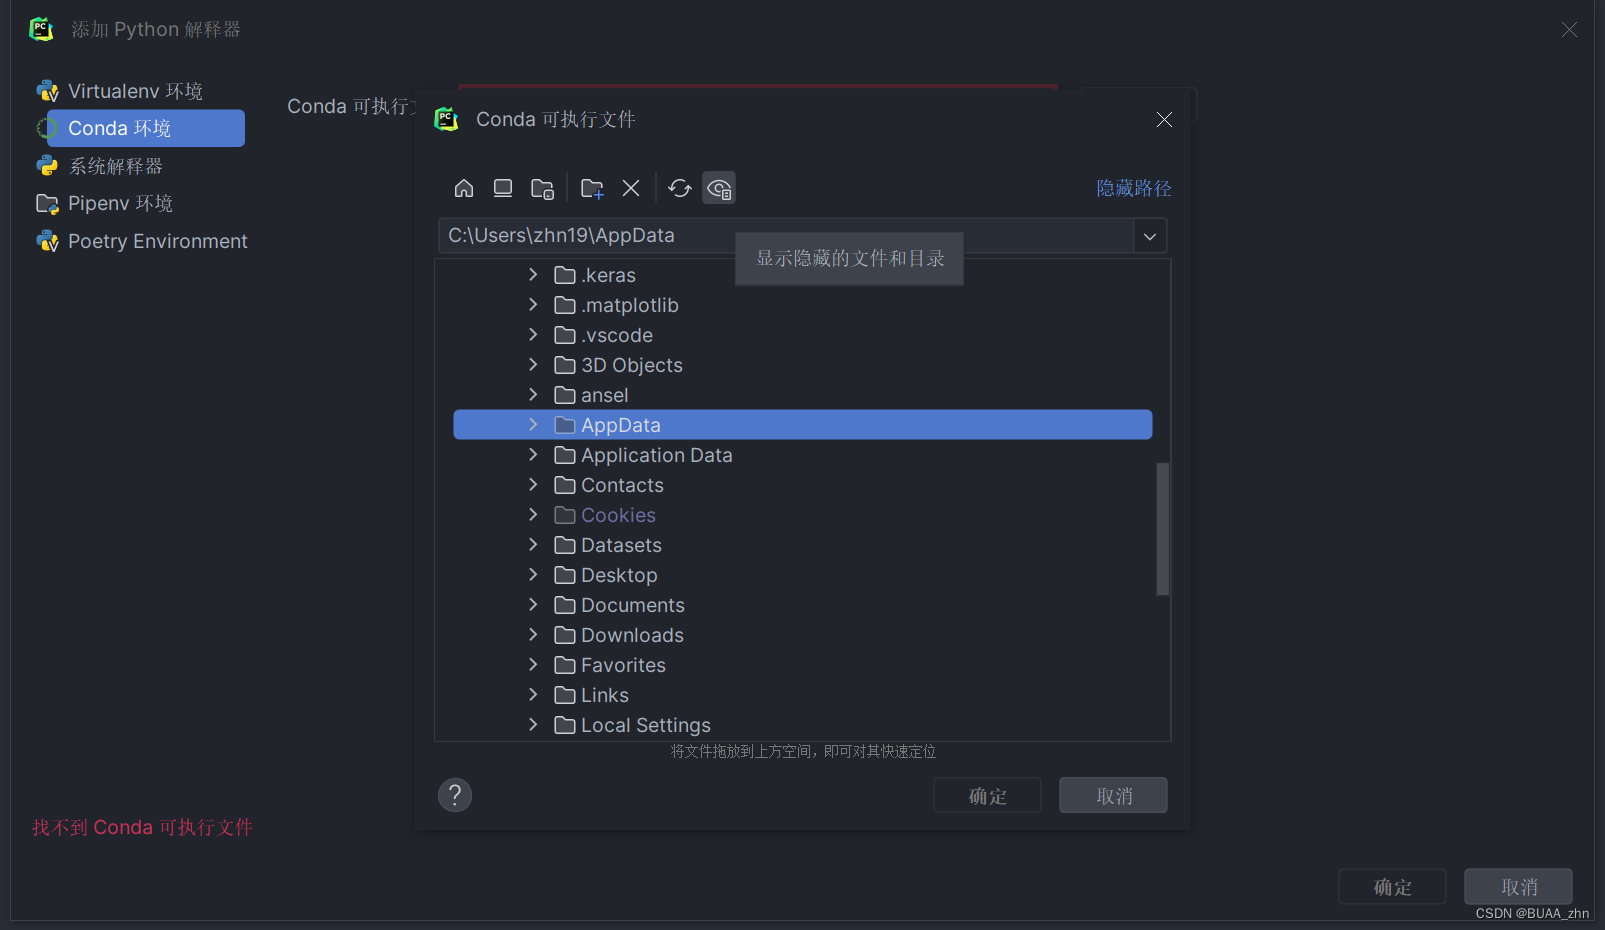Select the .keras folder row
This screenshot has width=1605, height=930.
(x=803, y=275)
